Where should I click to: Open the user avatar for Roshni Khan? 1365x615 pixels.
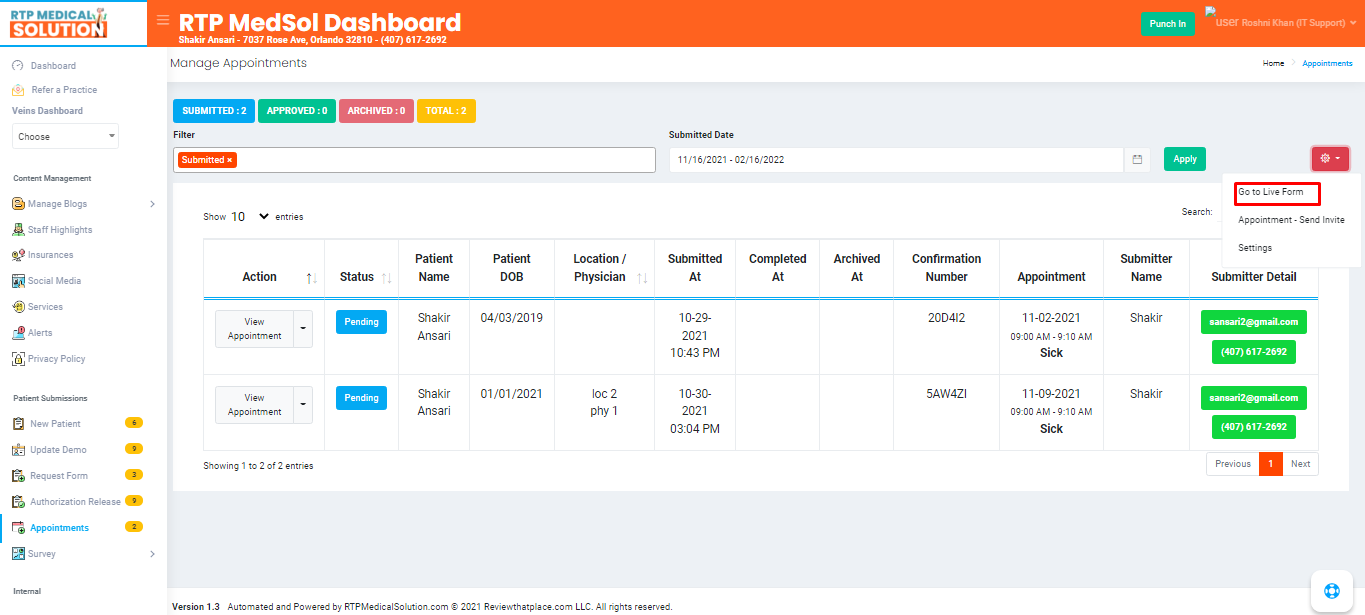[x=1221, y=16]
